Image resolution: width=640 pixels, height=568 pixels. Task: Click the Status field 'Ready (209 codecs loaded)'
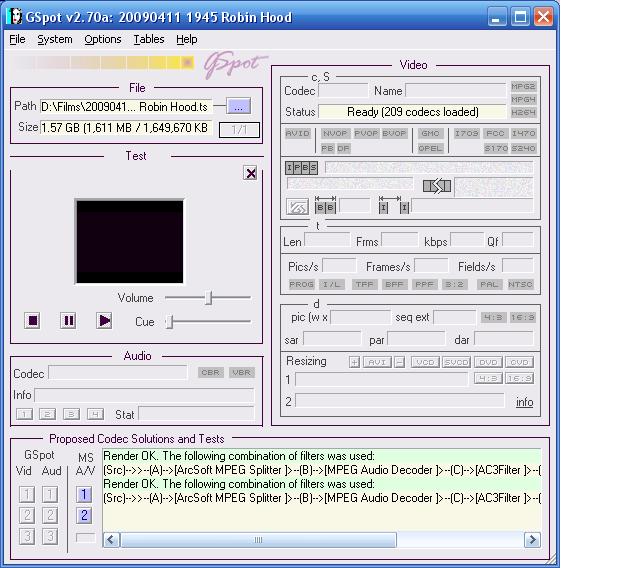coord(412,112)
